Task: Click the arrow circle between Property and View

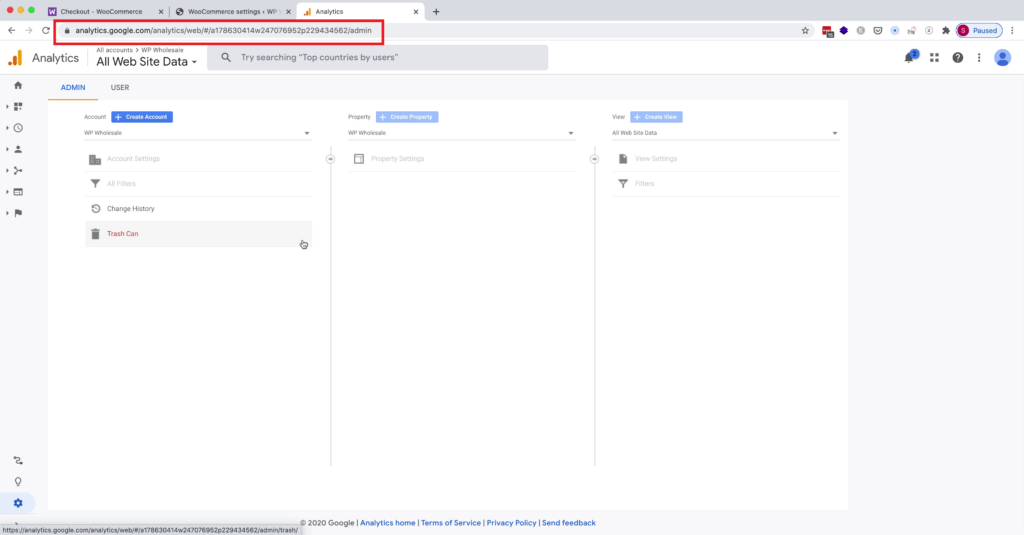Action: pyautogui.click(x=594, y=159)
